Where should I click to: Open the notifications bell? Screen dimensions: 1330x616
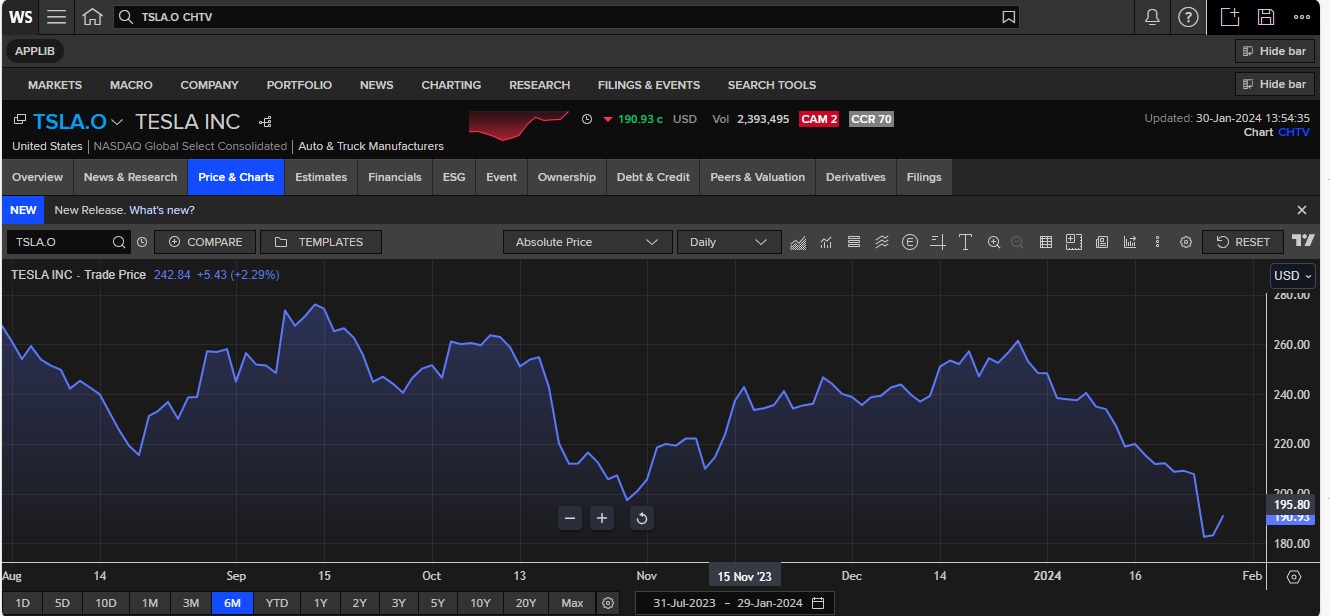pos(1152,17)
